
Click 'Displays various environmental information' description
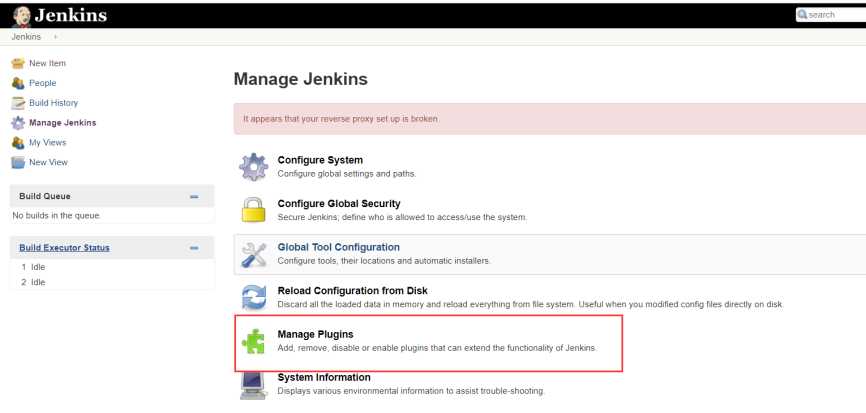pos(411,391)
